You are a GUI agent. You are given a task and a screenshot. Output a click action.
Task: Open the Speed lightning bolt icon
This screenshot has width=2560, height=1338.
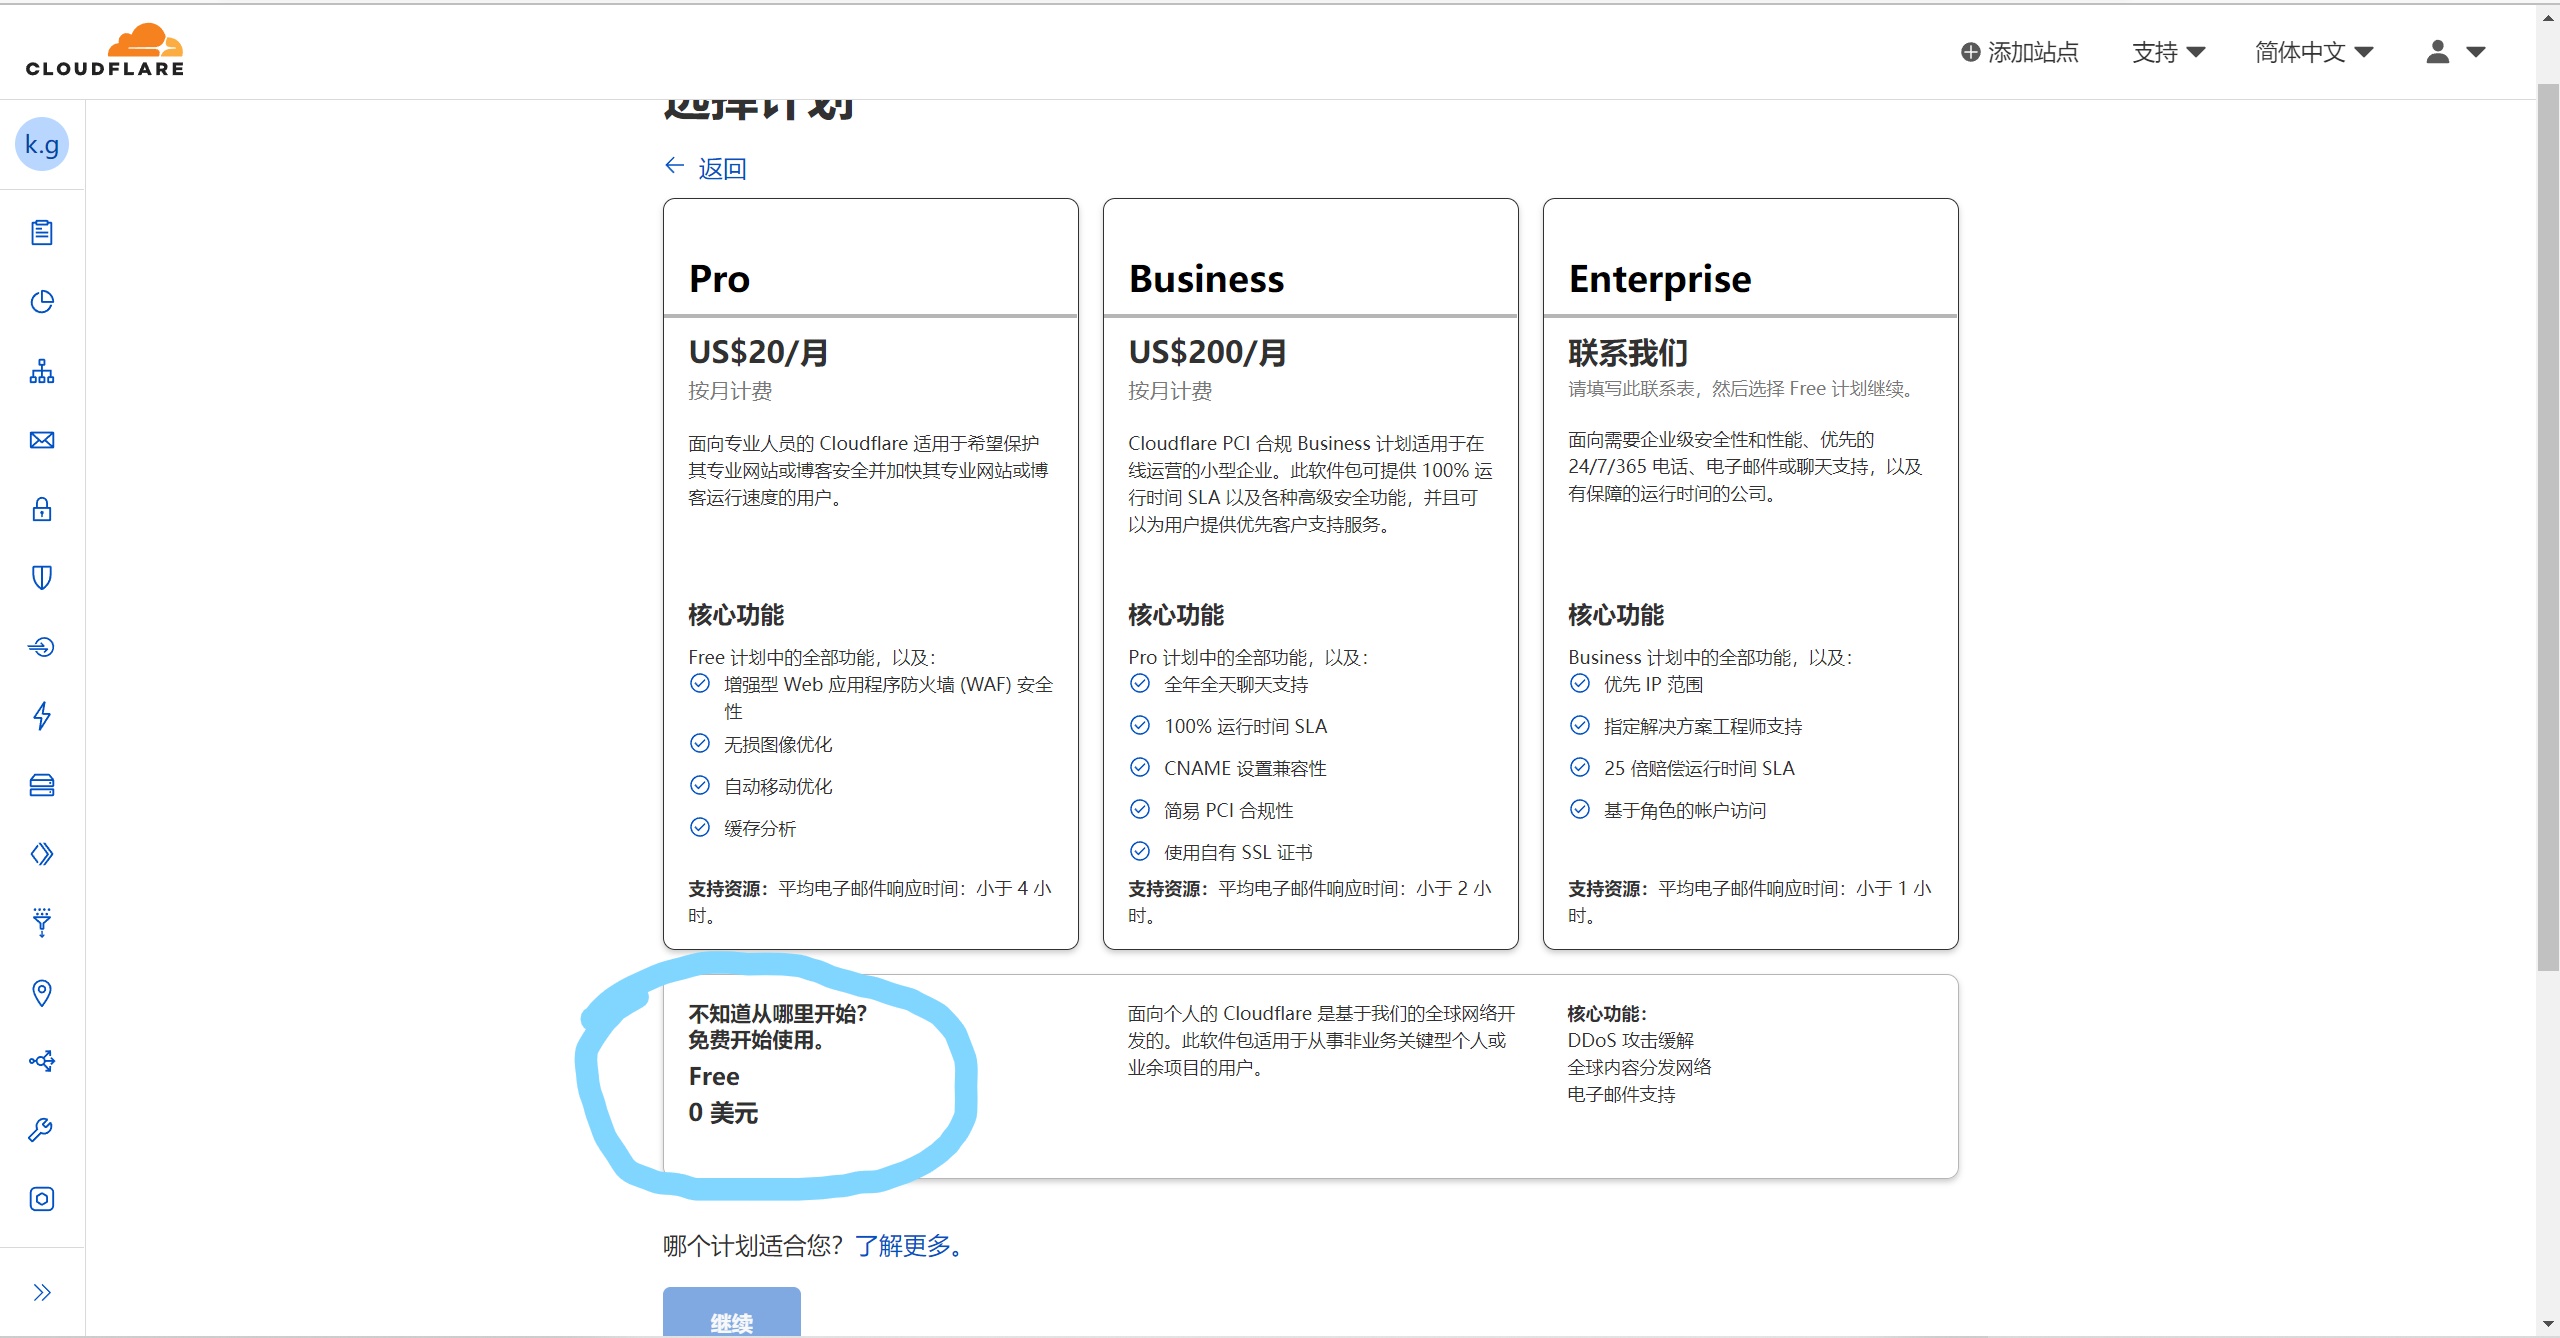coord(42,716)
